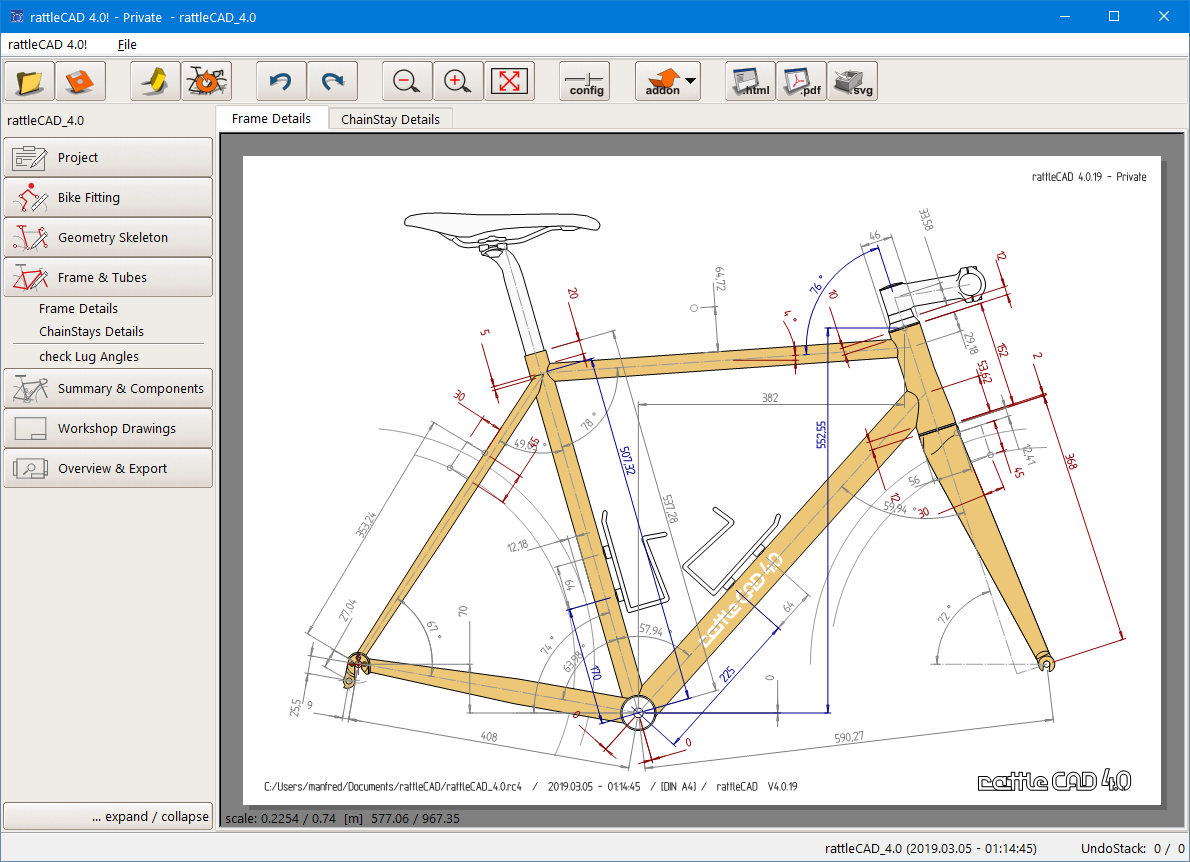Image resolution: width=1190 pixels, height=862 pixels.
Task: Open the addon dropdown arrow
Action: (x=691, y=80)
